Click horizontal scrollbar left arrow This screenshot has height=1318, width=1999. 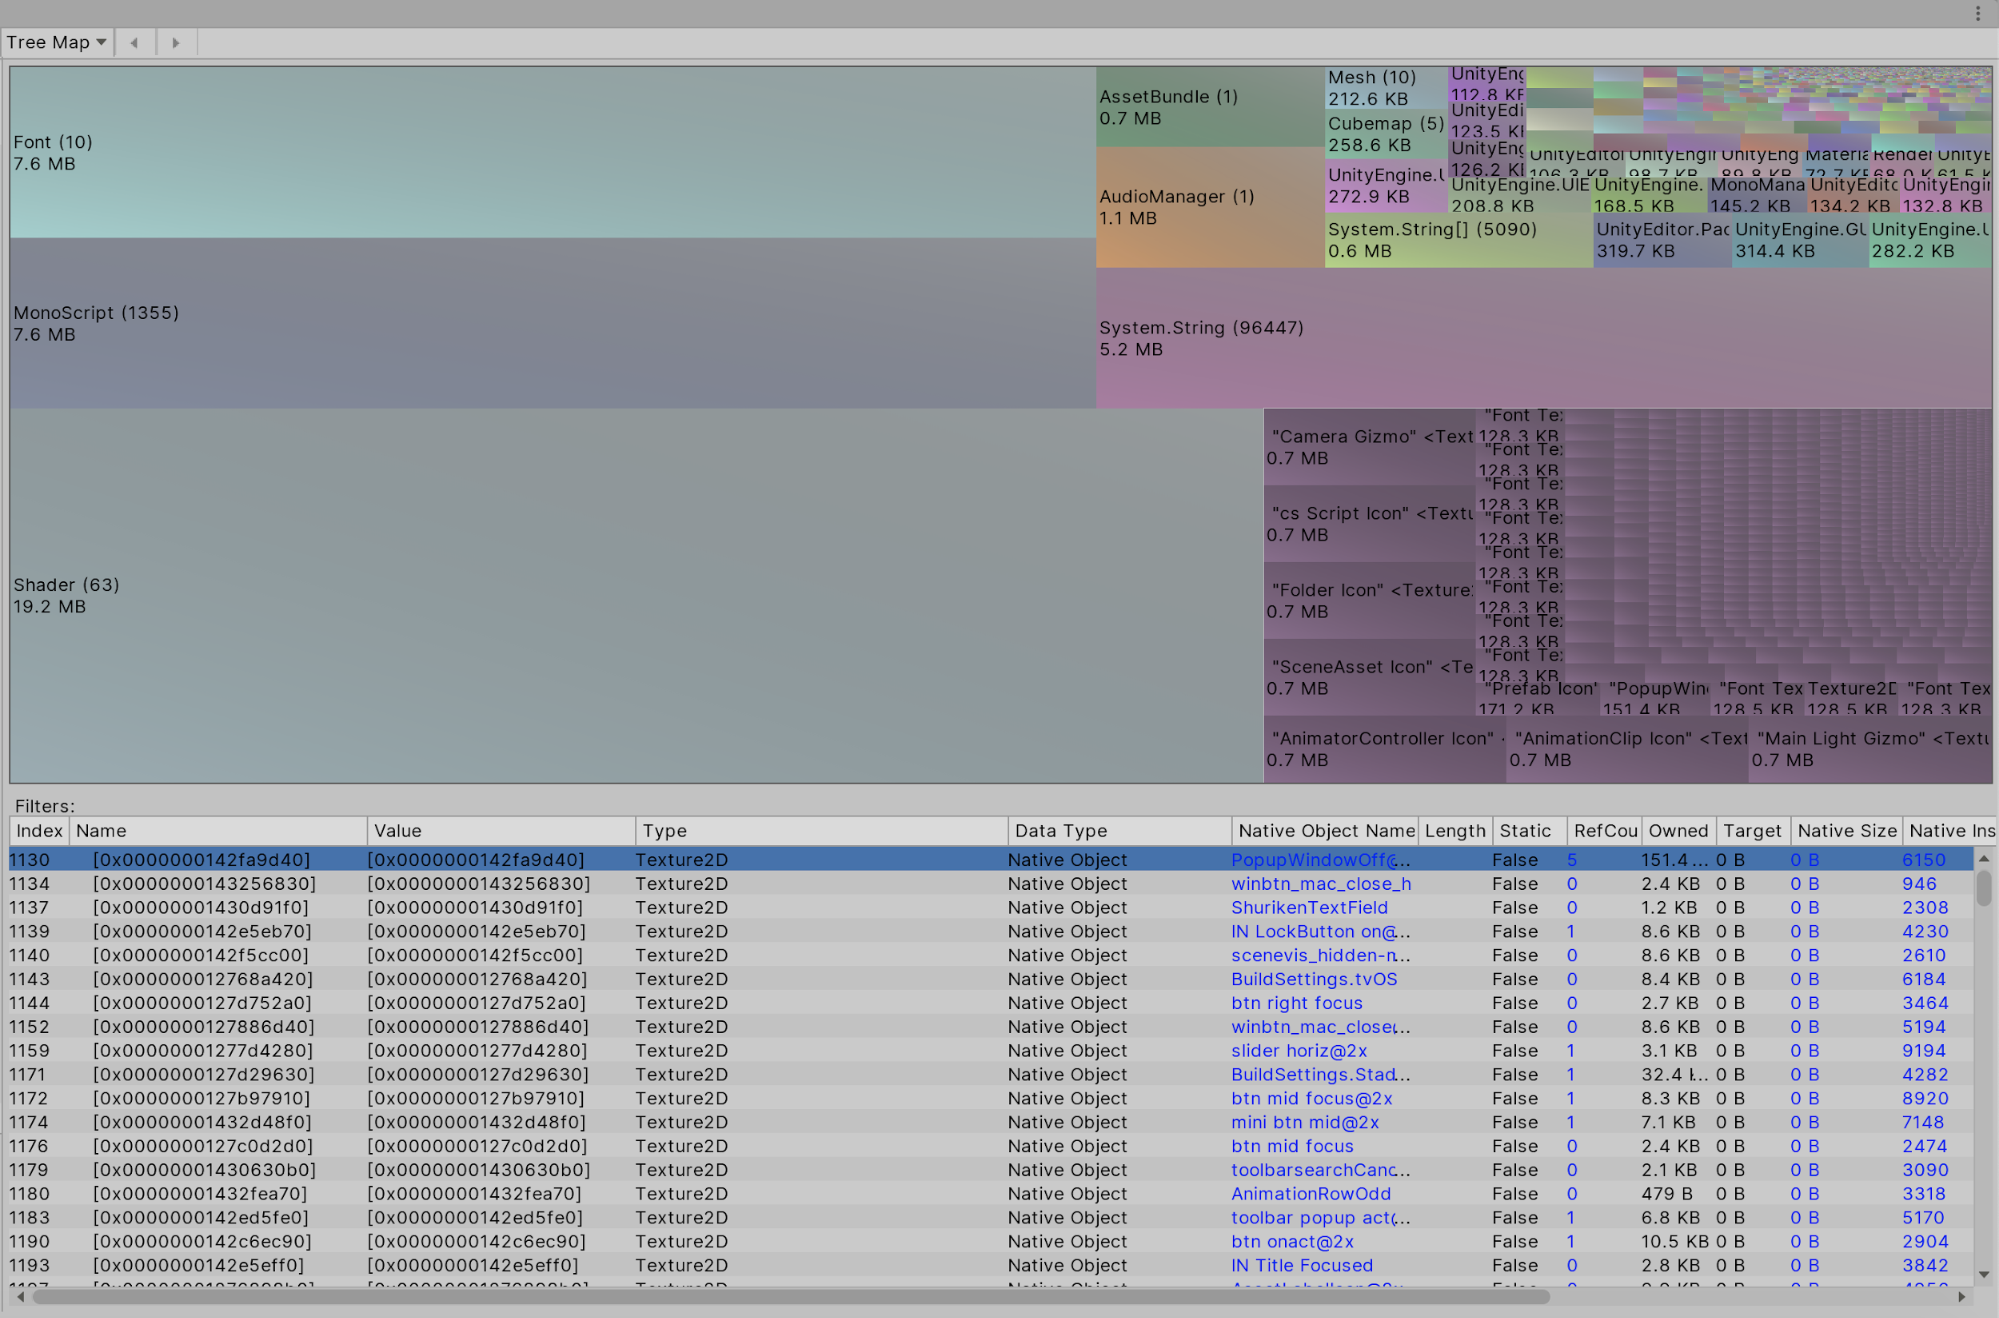click(x=20, y=1297)
